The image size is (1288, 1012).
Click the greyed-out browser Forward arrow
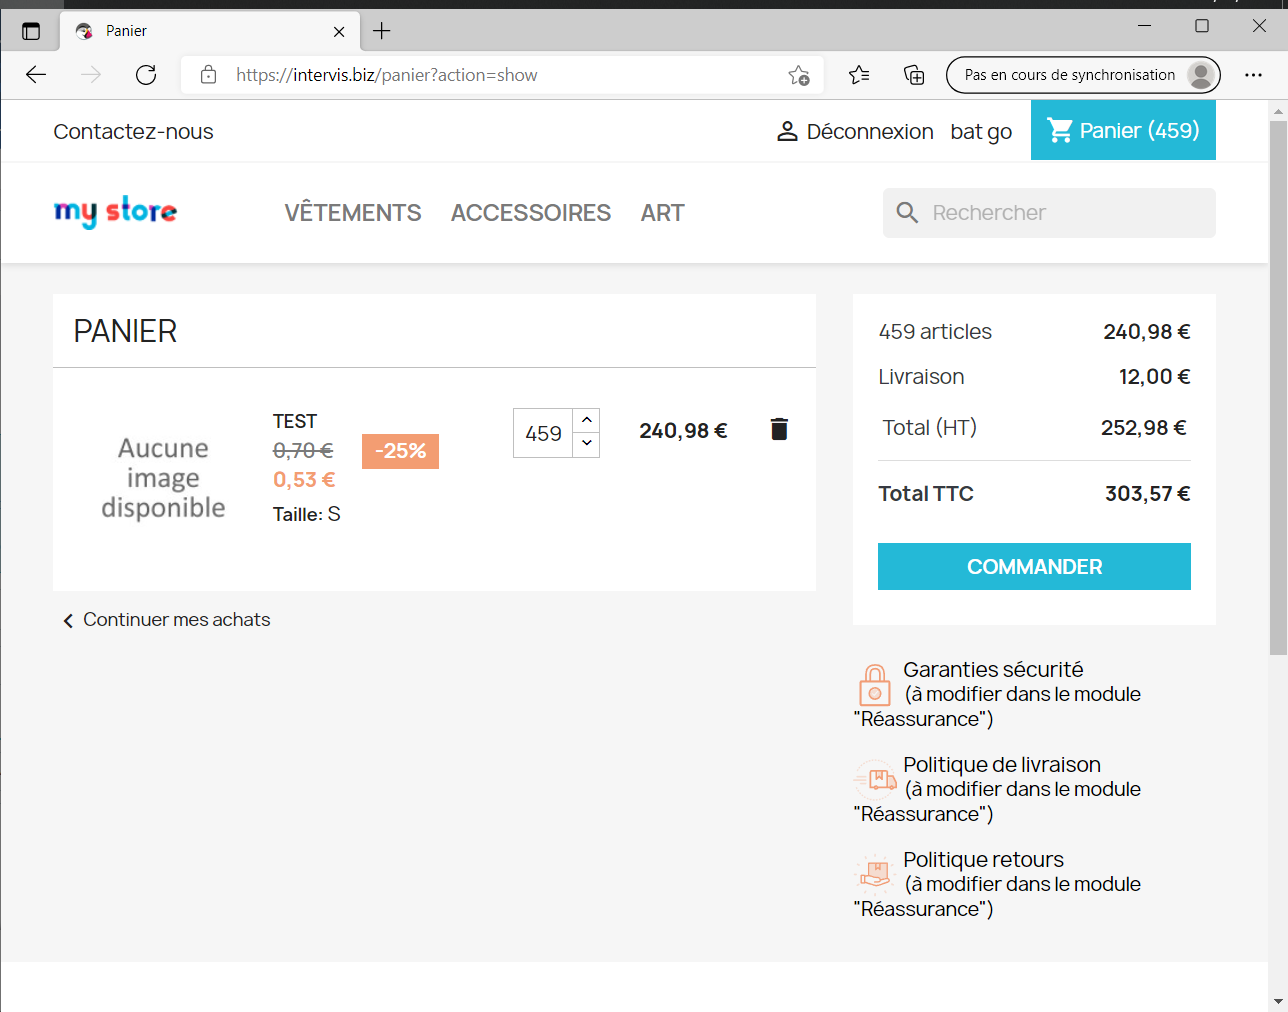tap(91, 75)
